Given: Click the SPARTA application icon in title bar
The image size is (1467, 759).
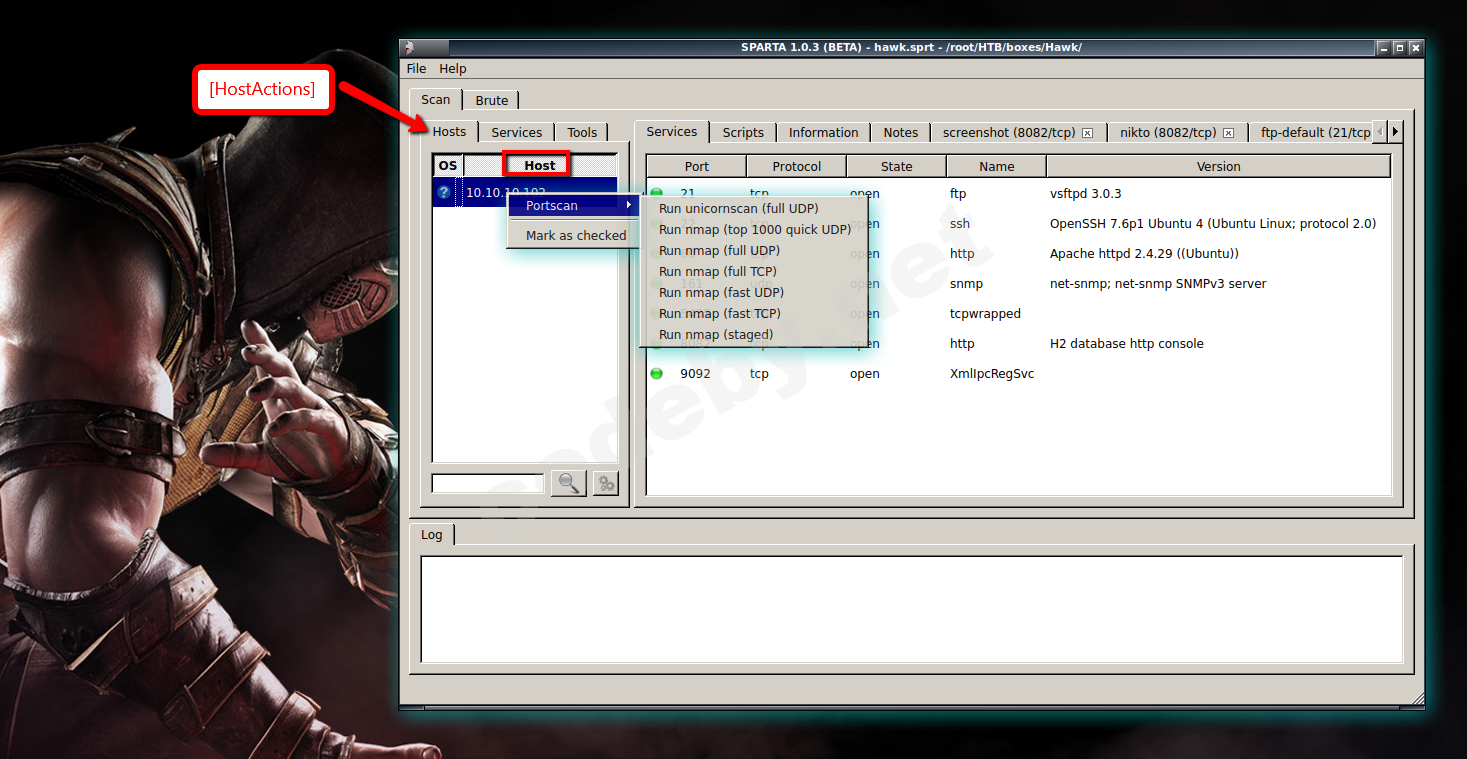Looking at the screenshot, I should tap(410, 47).
